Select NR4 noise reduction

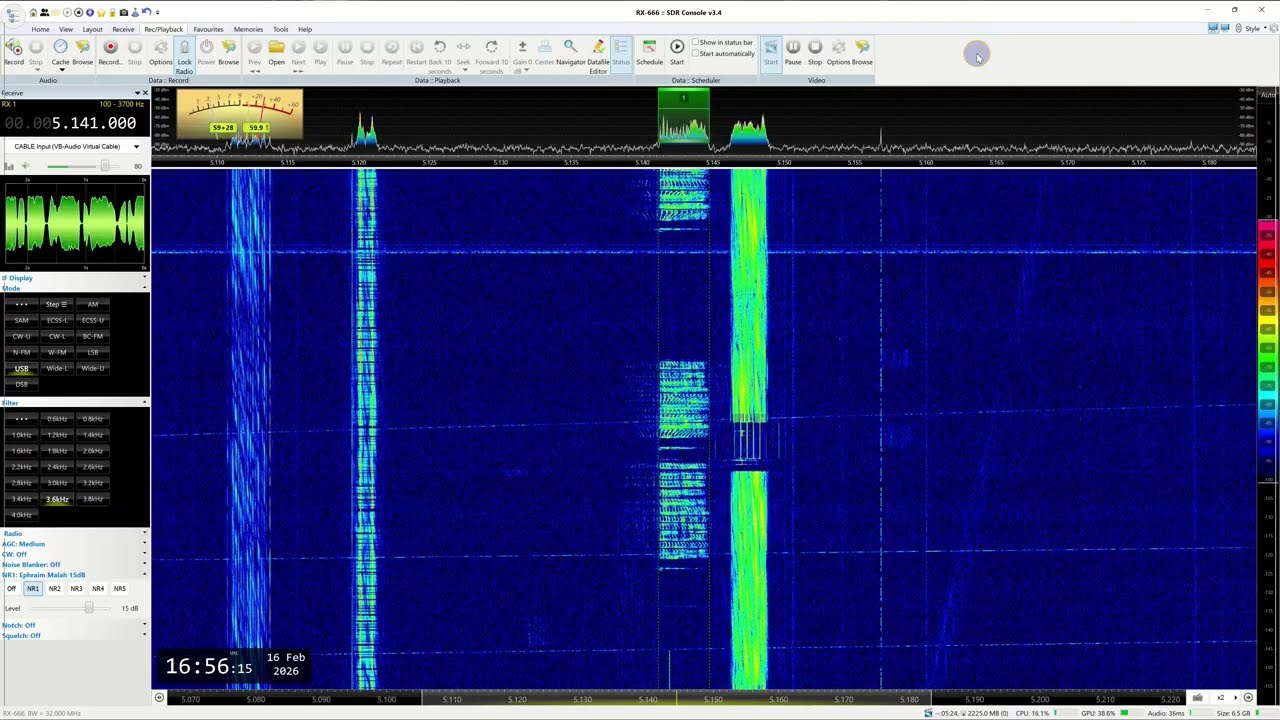click(x=98, y=589)
